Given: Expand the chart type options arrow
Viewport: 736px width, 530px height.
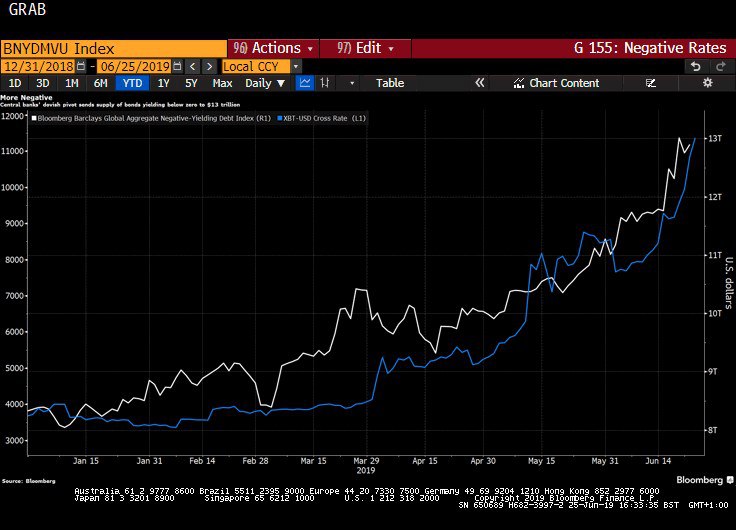Looking at the screenshot, I should tap(352, 84).
